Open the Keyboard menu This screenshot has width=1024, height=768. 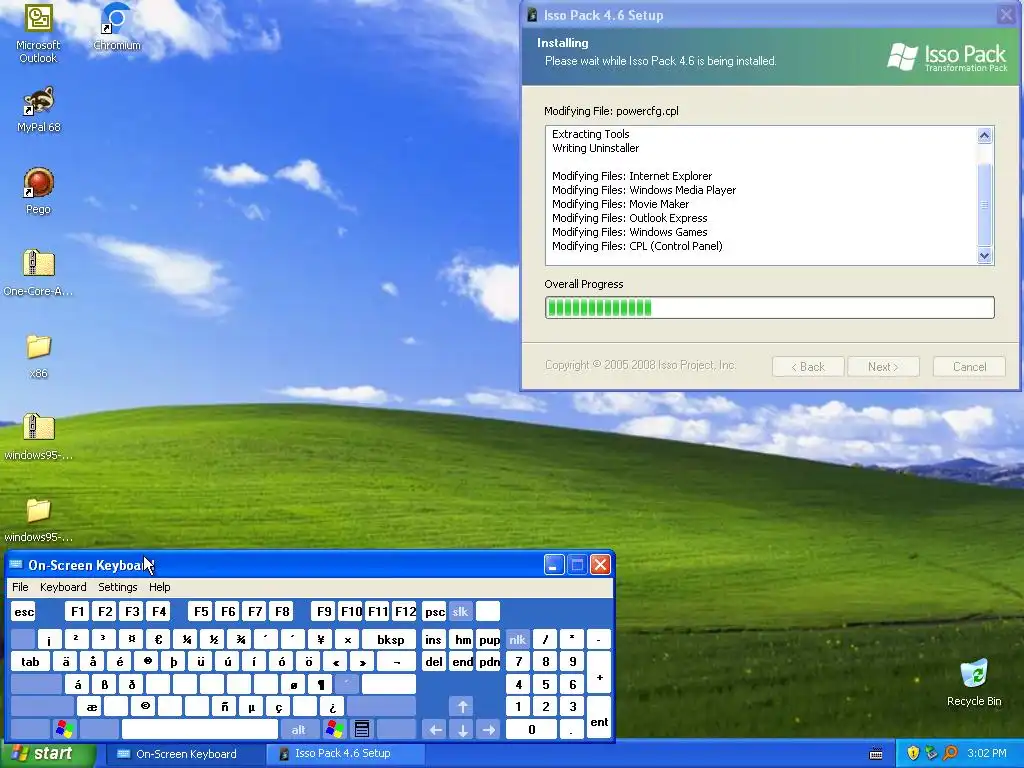[63, 587]
